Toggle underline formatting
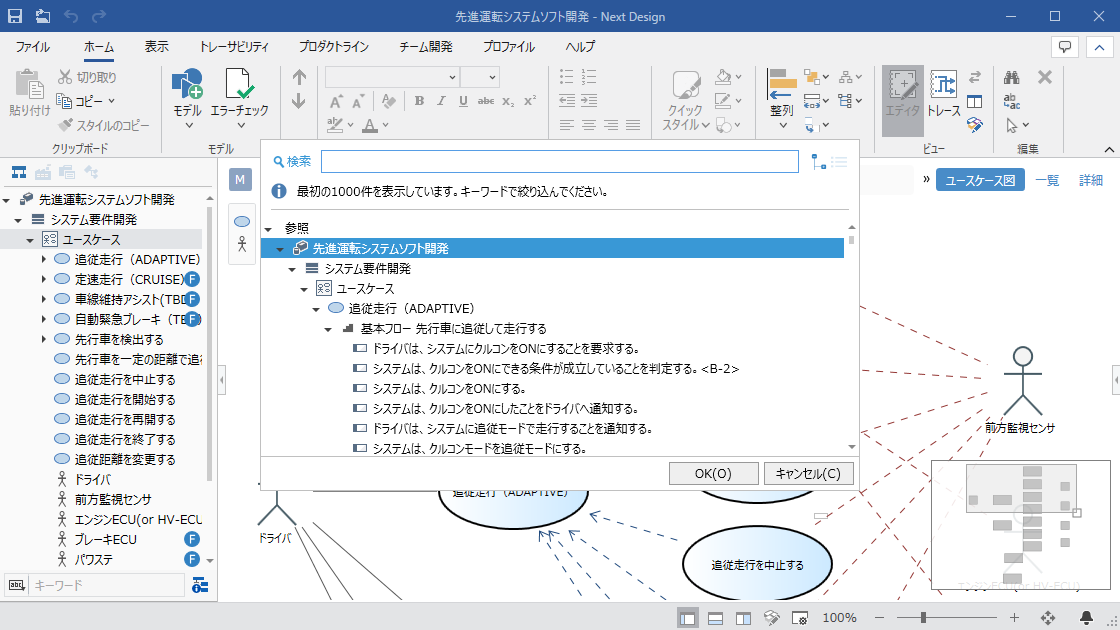1120x630 pixels. (464, 101)
